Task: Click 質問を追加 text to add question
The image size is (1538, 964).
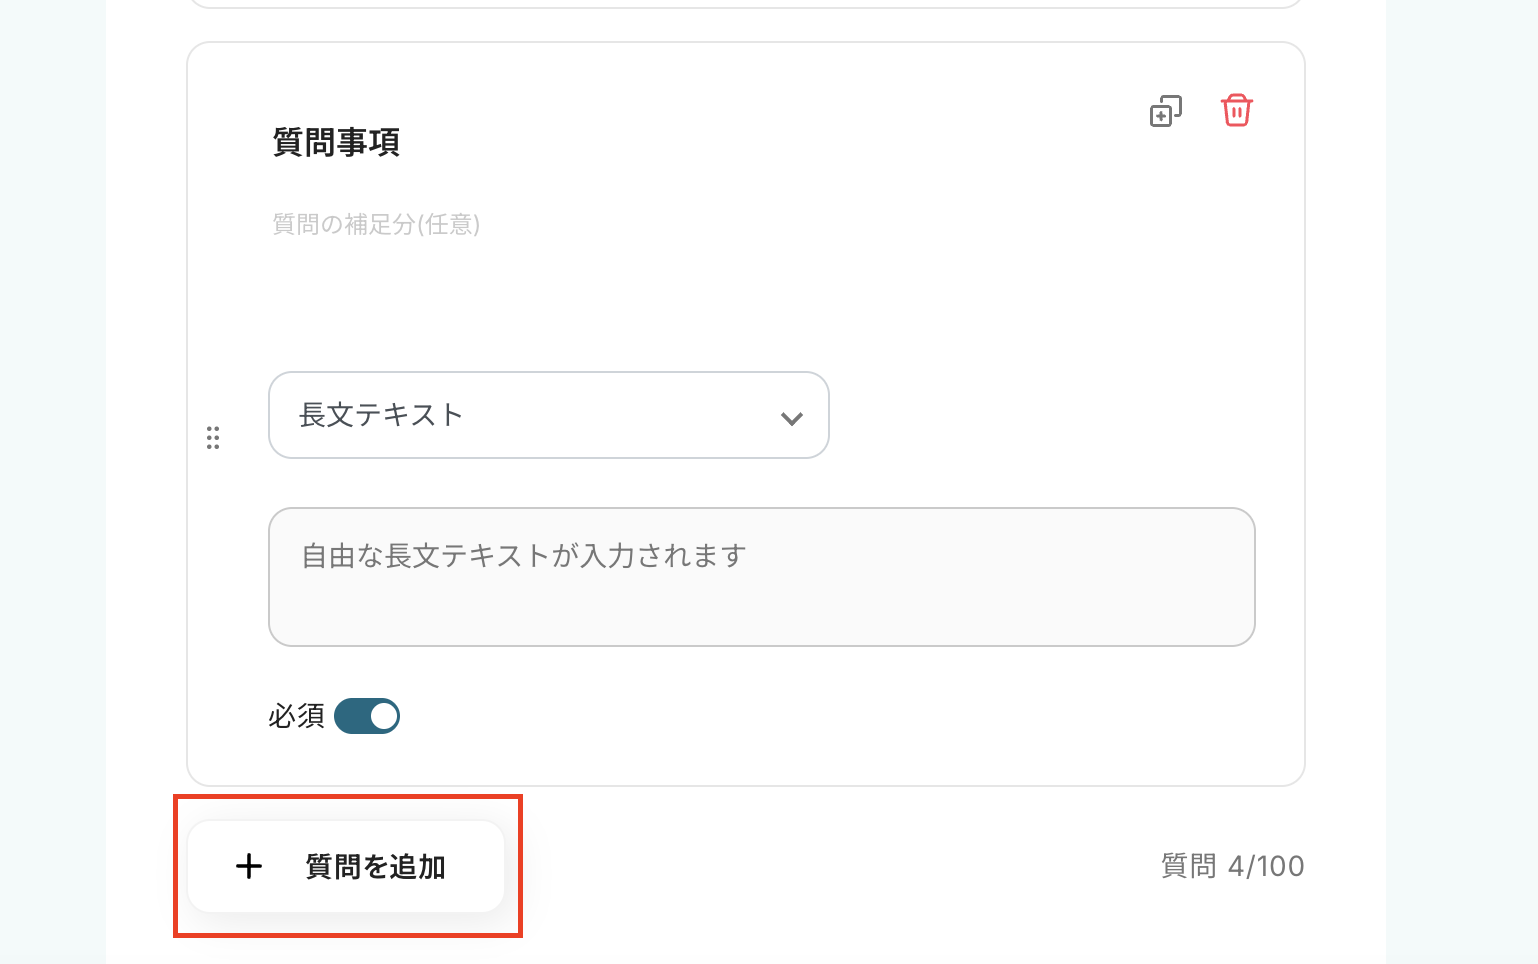Action: pyautogui.click(x=375, y=866)
